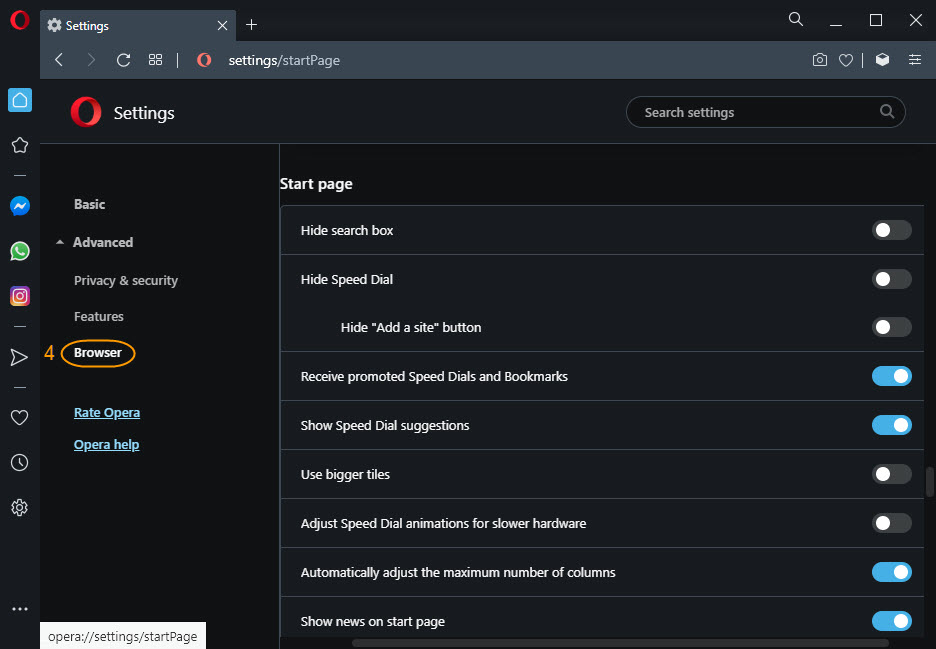The width and height of the screenshot is (936, 649).
Task: Expand sidebar options with three dots
Action: pyautogui.click(x=20, y=609)
